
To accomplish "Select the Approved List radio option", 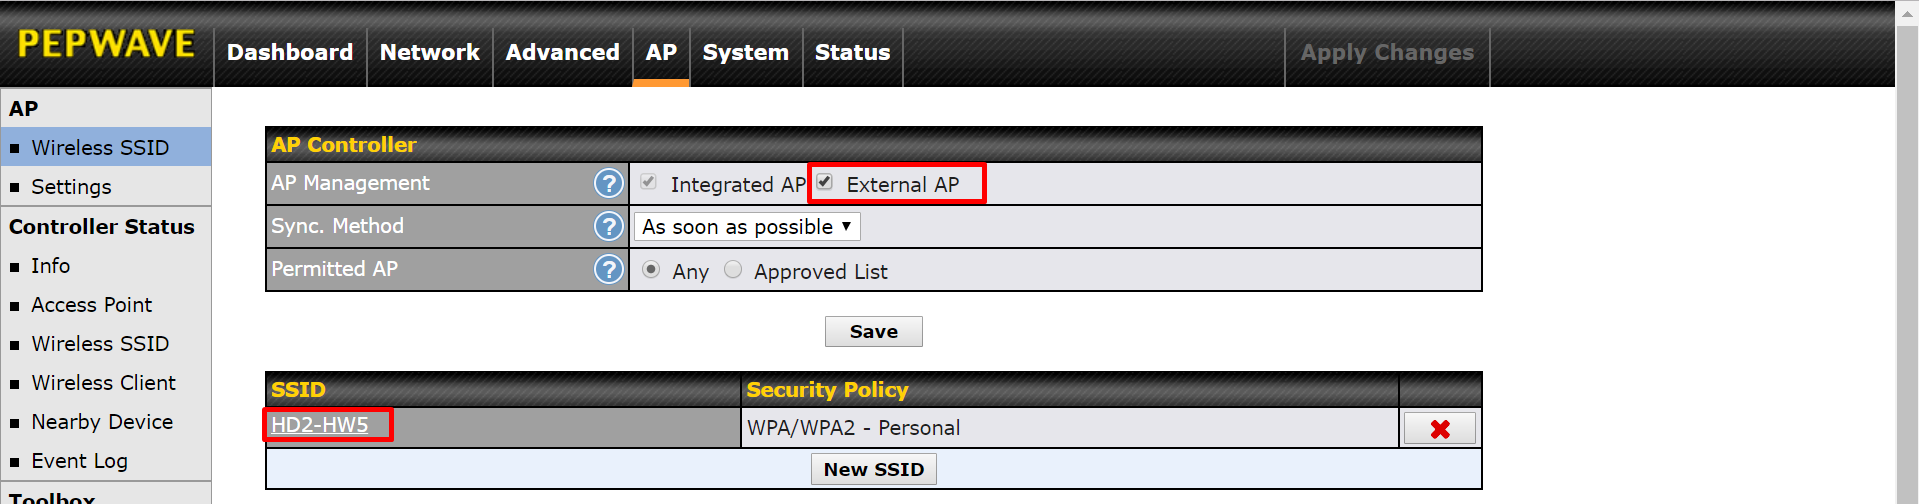I will (733, 270).
